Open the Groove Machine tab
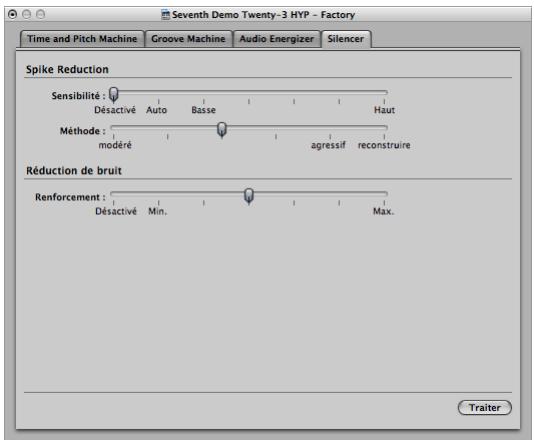The width and height of the screenshot is (534, 440). pyautogui.click(x=188, y=39)
